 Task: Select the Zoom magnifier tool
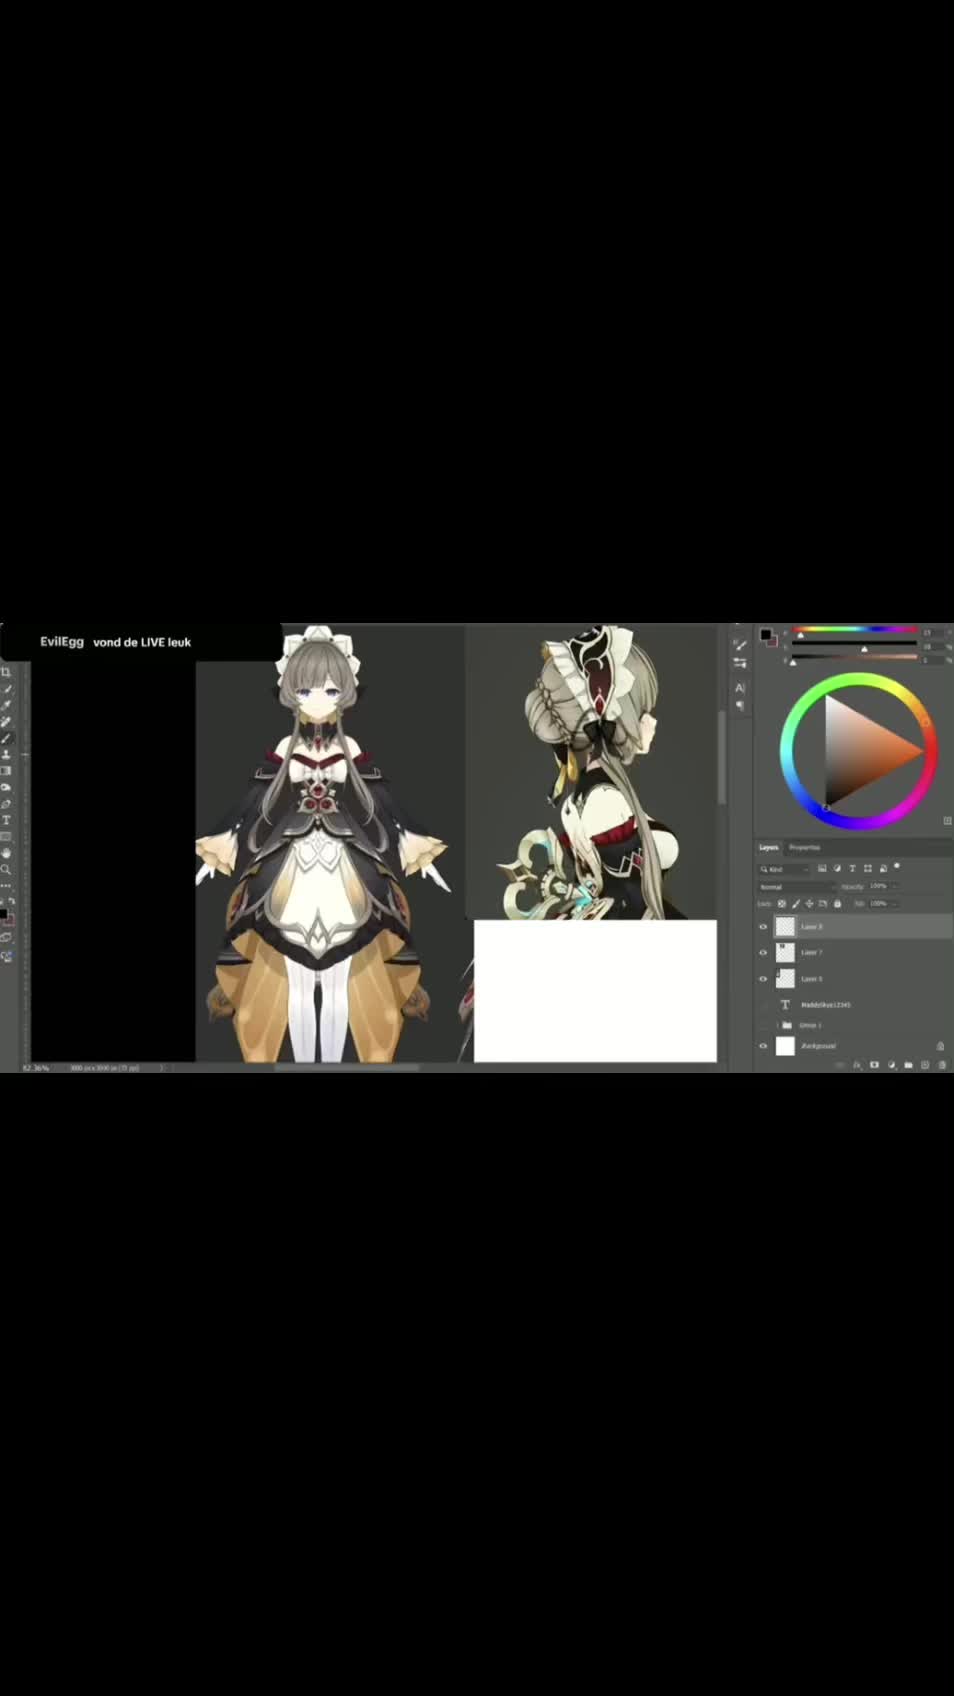tap(6, 870)
